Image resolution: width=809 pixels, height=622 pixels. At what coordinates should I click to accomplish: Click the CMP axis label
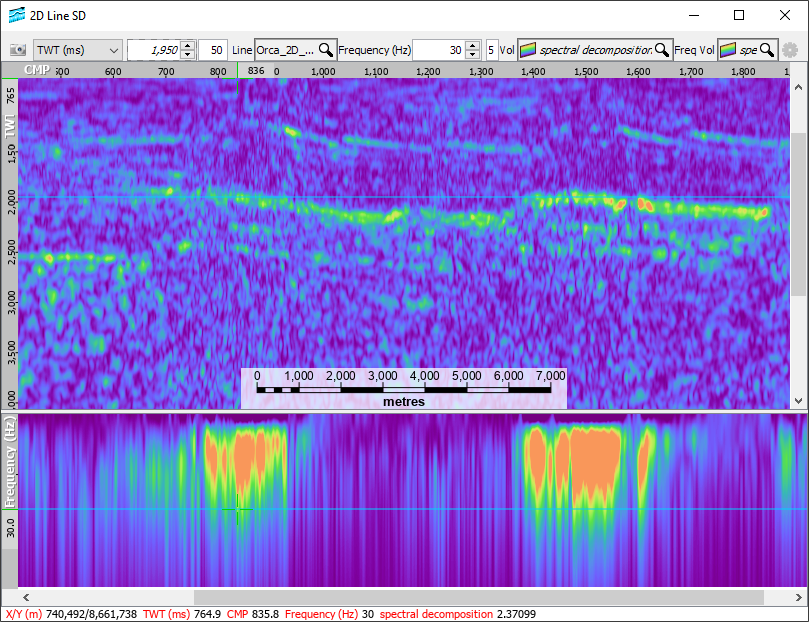(x=37, y=70)
